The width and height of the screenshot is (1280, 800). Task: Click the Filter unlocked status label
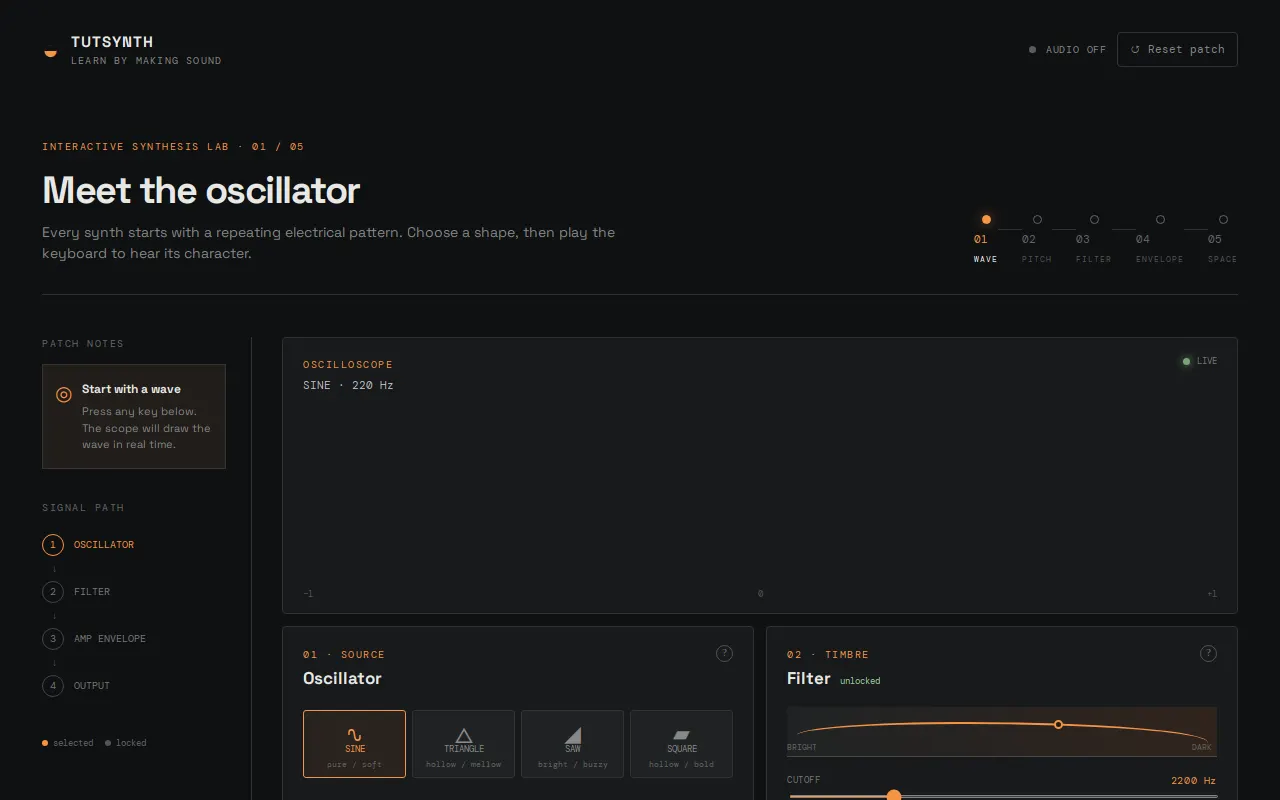tap(860, 681)
